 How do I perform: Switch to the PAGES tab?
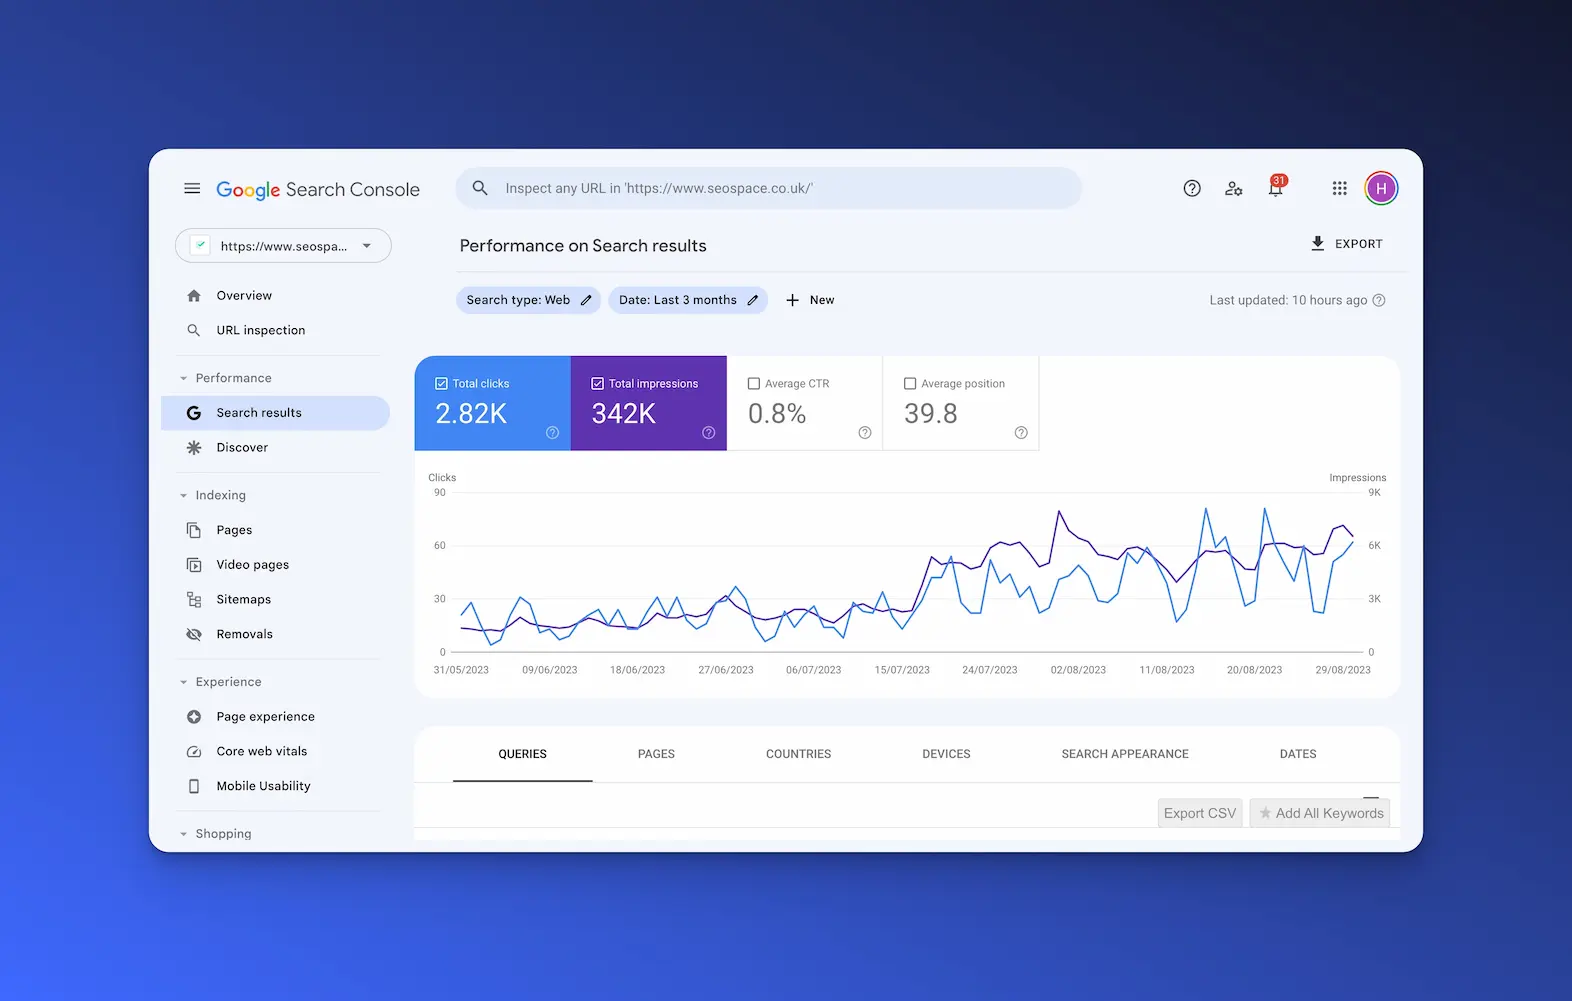[x=656, y=754]
